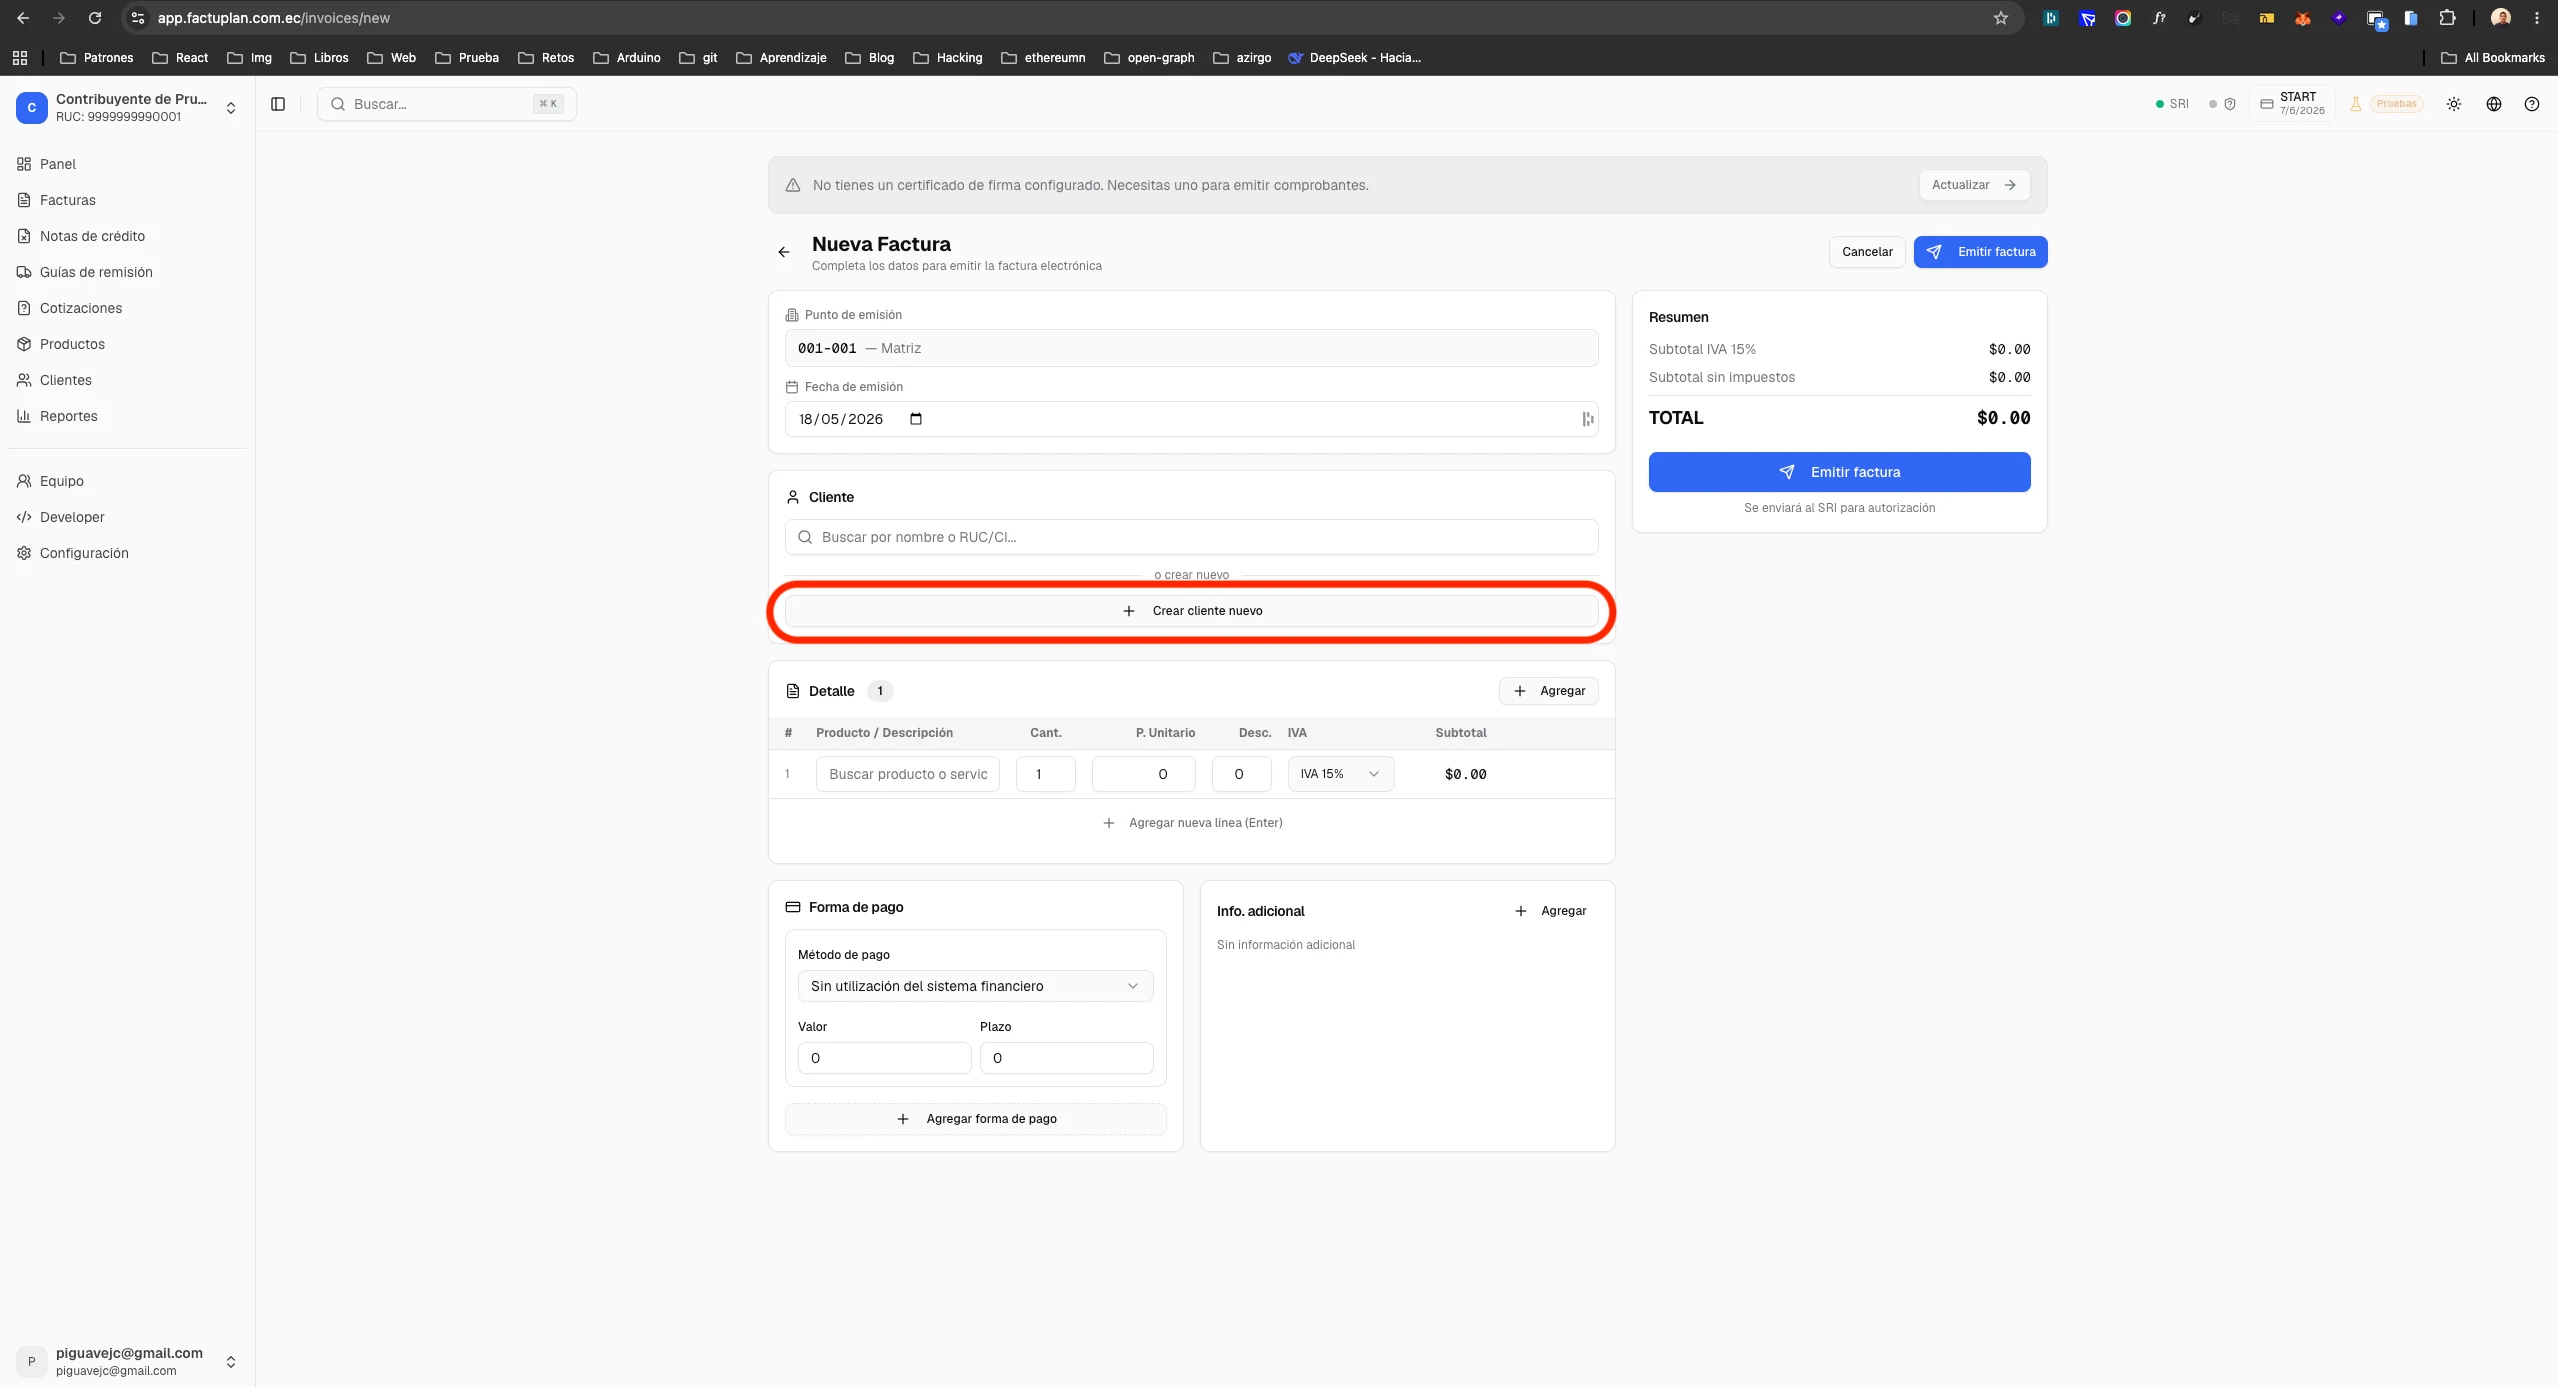
Task: Switch the light/dark theme sun icon
Action: tap(2454, 104)
